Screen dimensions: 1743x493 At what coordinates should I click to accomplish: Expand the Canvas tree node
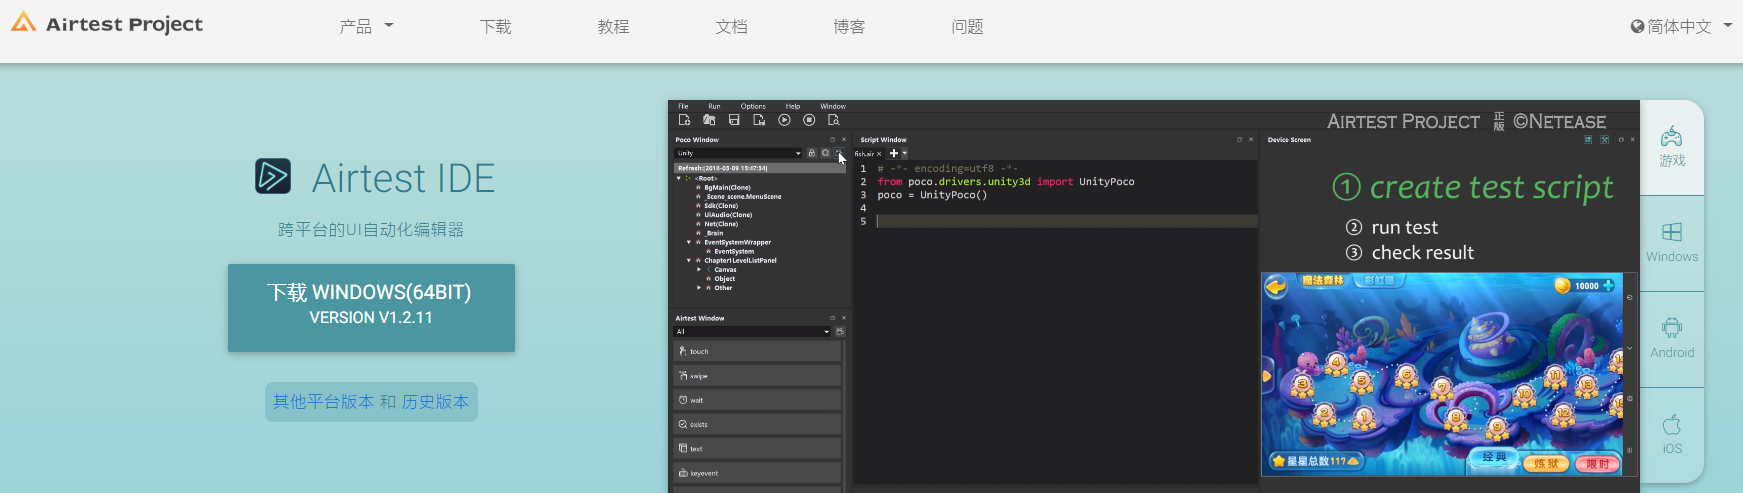coord(699,269)
